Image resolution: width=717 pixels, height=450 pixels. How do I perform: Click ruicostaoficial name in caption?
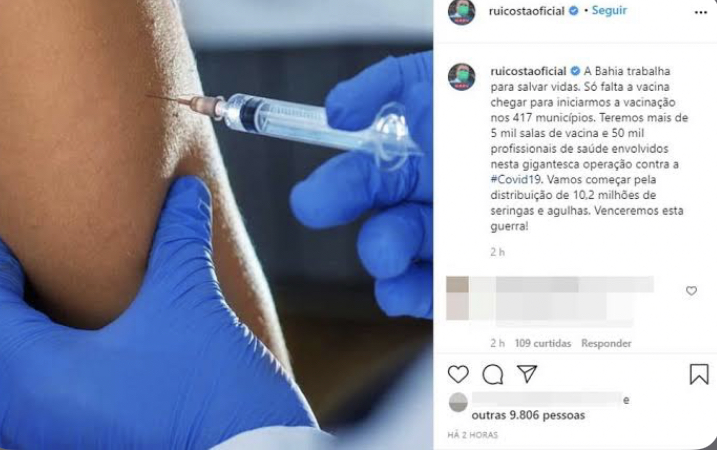click(x=528, y=71)
